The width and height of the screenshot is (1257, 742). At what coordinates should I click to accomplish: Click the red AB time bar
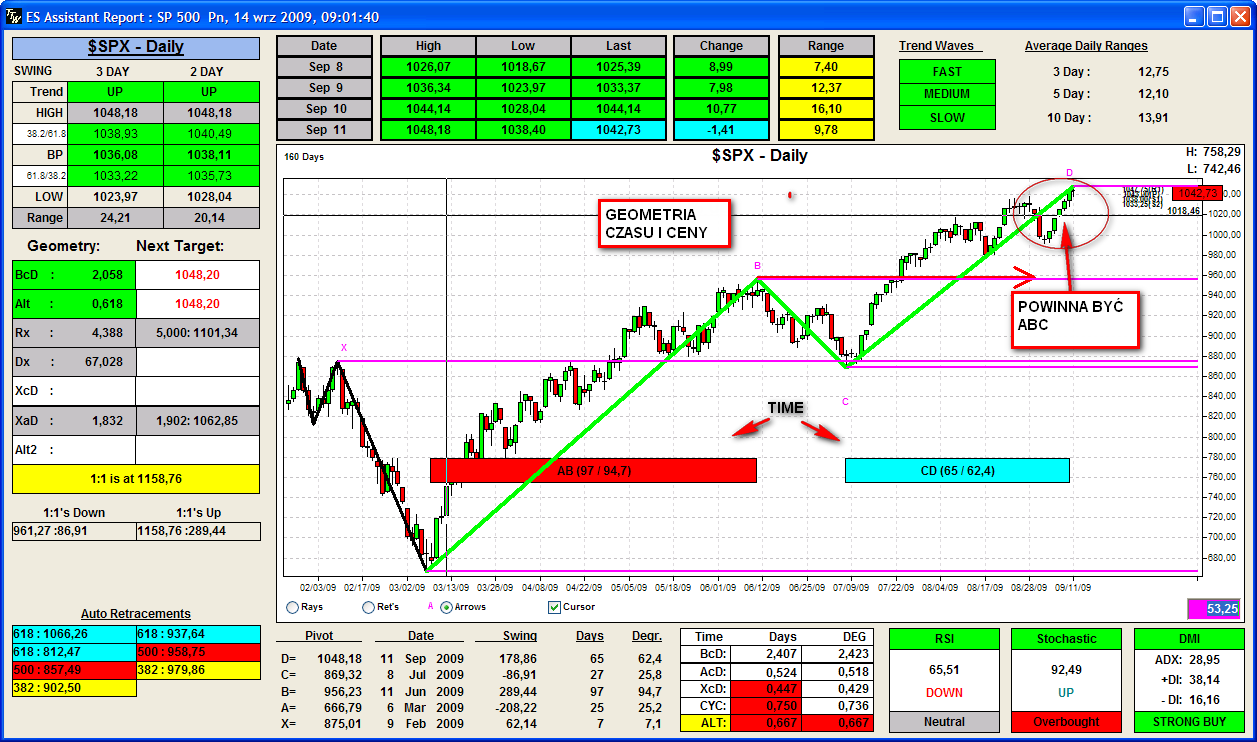coord(593,470)
